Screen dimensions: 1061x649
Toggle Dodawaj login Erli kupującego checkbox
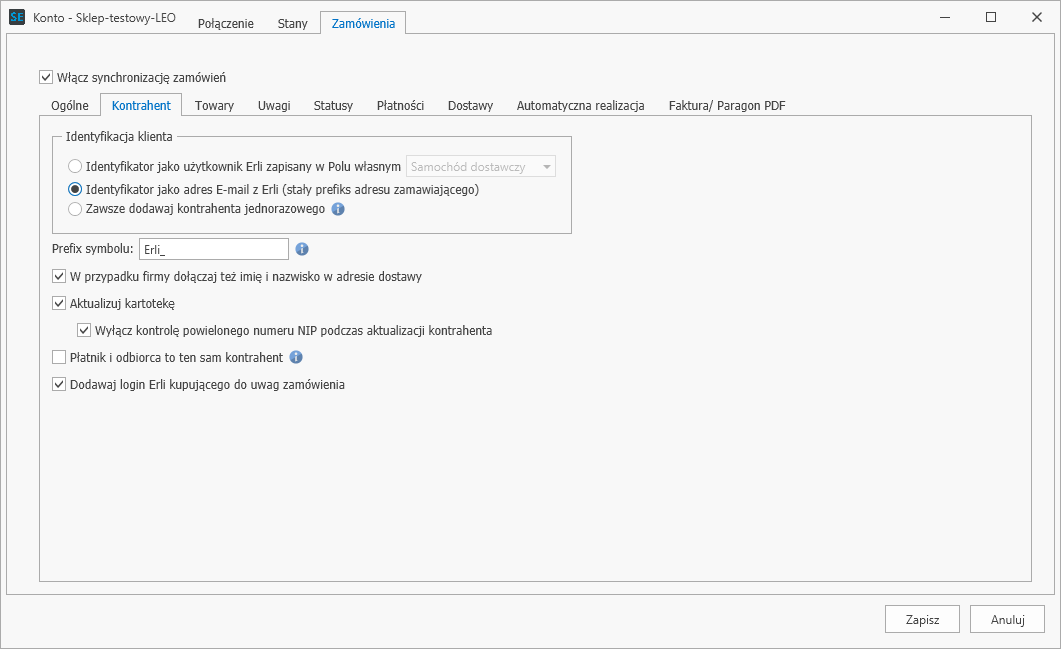point(59,384)
